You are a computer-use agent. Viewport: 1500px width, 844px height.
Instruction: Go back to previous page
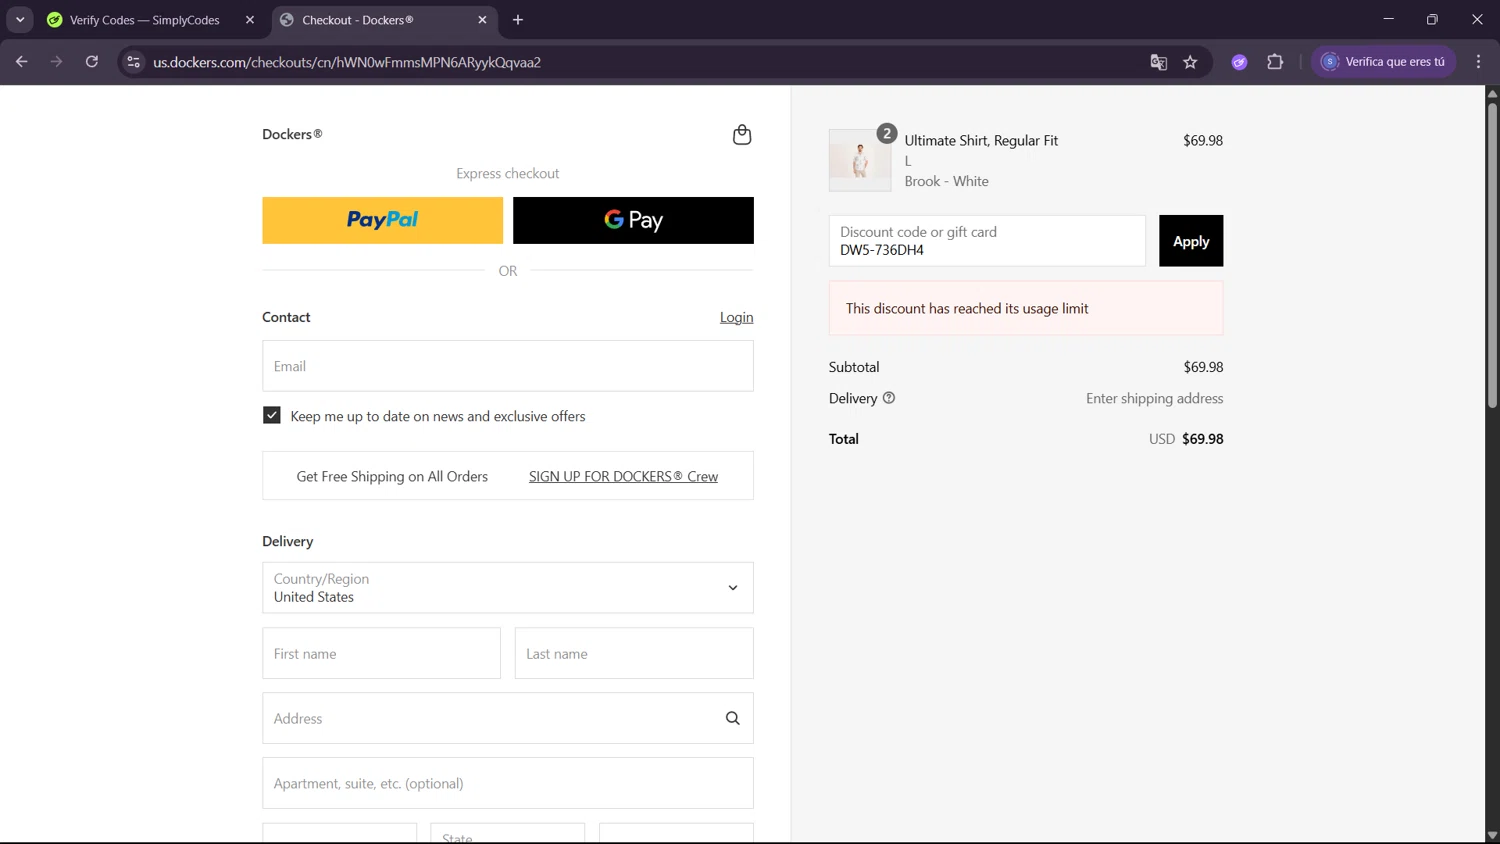(x=22, y=62)
